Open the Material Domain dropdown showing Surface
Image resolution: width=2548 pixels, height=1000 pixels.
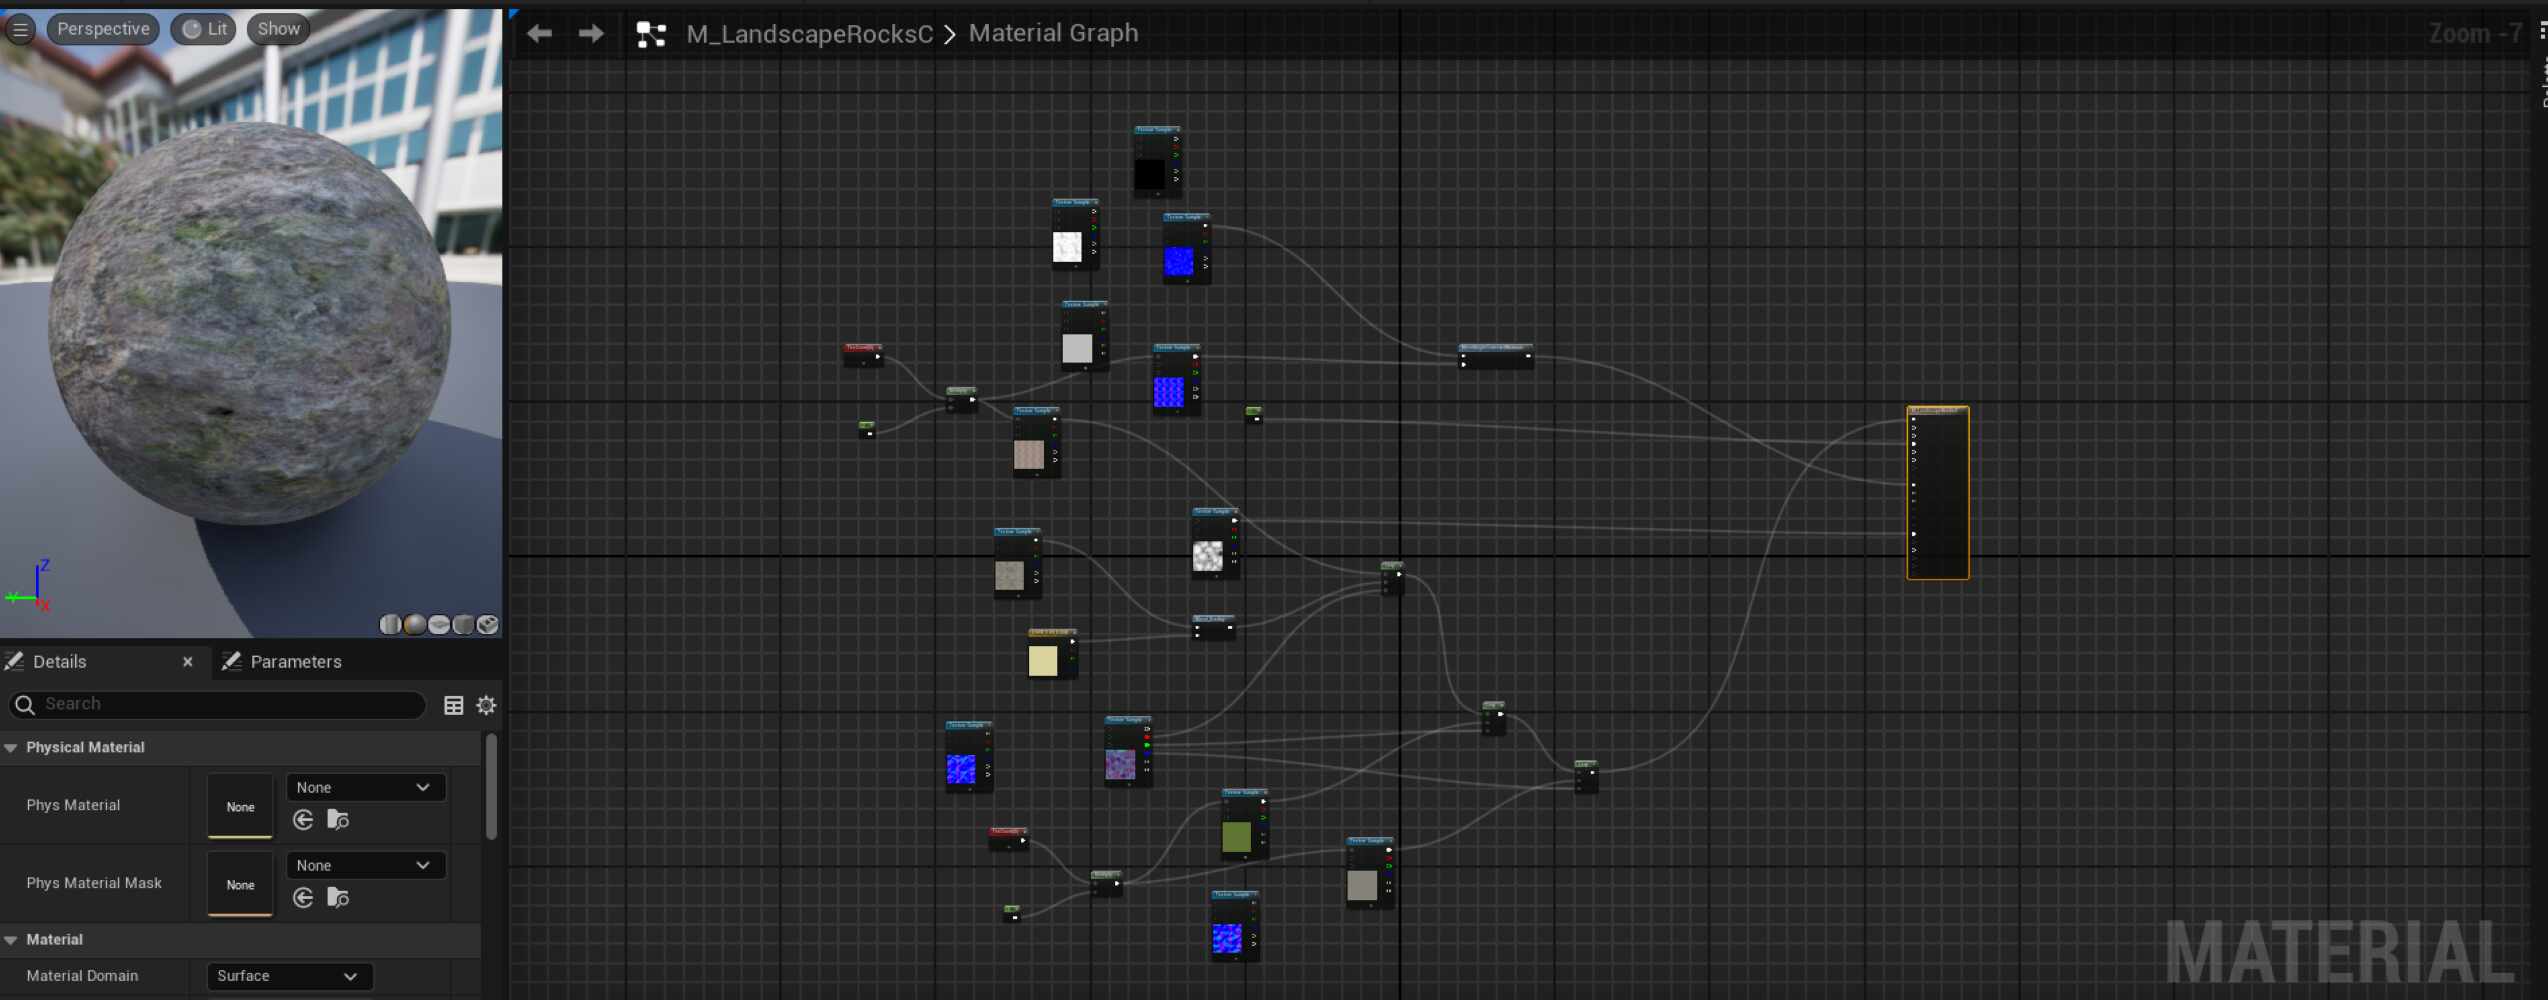pyautogui.click(x=289, y=976)
